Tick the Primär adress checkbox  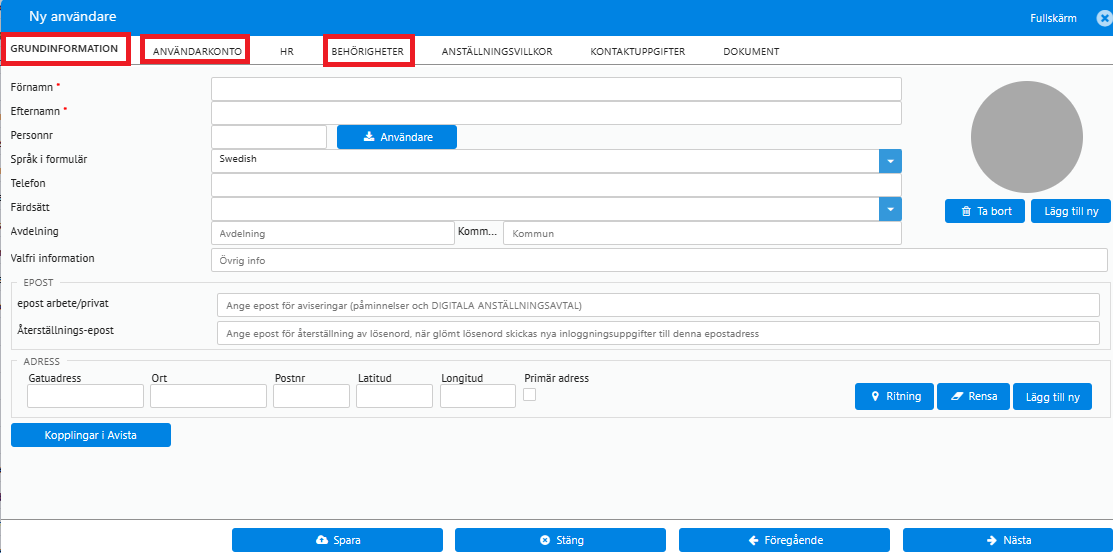coord(530,394)
